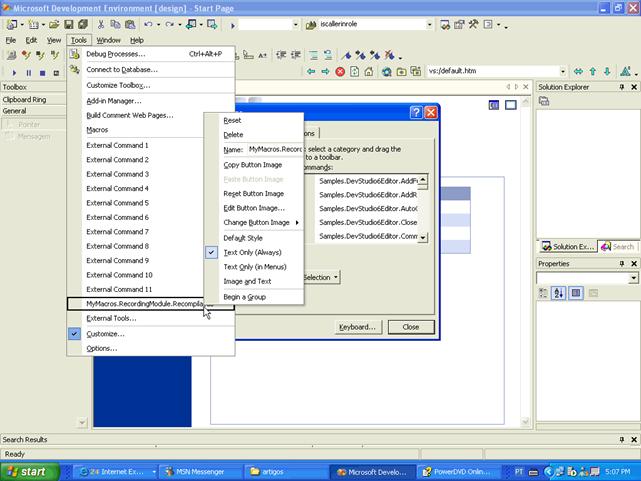This screenshot has height=481, width=641.
Task: Open Internet Explorer taskbar group dropdown
Action: (x=154, y=472)
